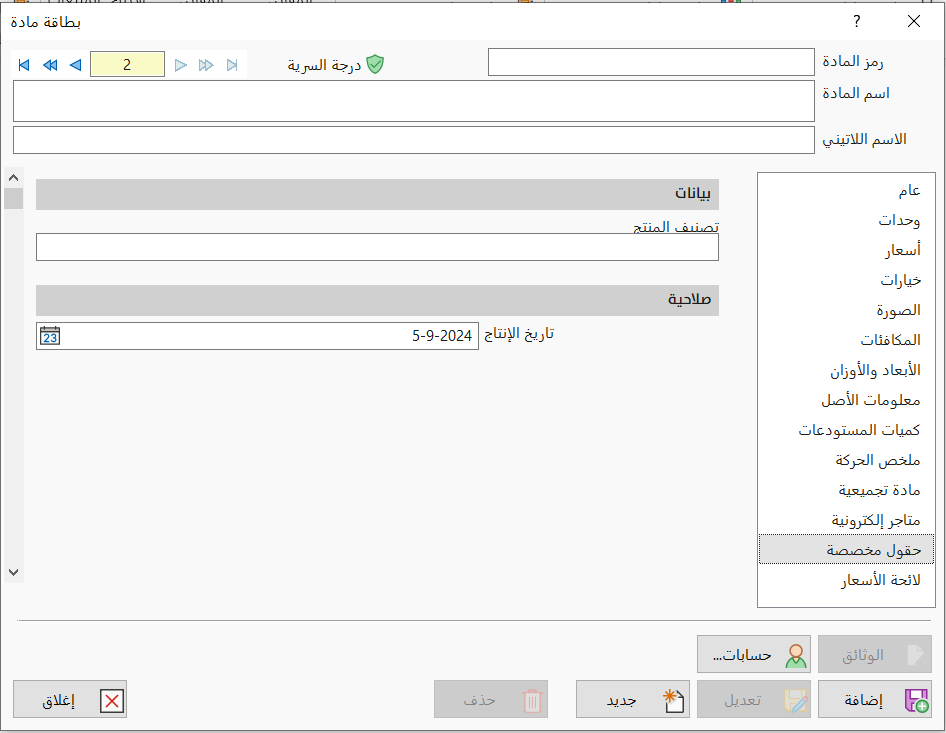The width and height of the screenshot is (946, 733).
Task: Jump forward several records with double-right arrow
Action: coord(206,65)
